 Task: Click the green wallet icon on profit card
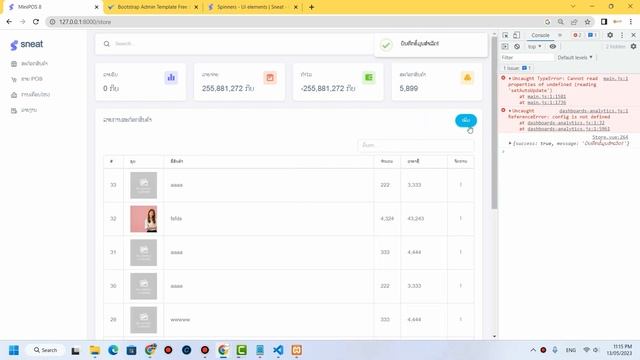tap(369, 77)
